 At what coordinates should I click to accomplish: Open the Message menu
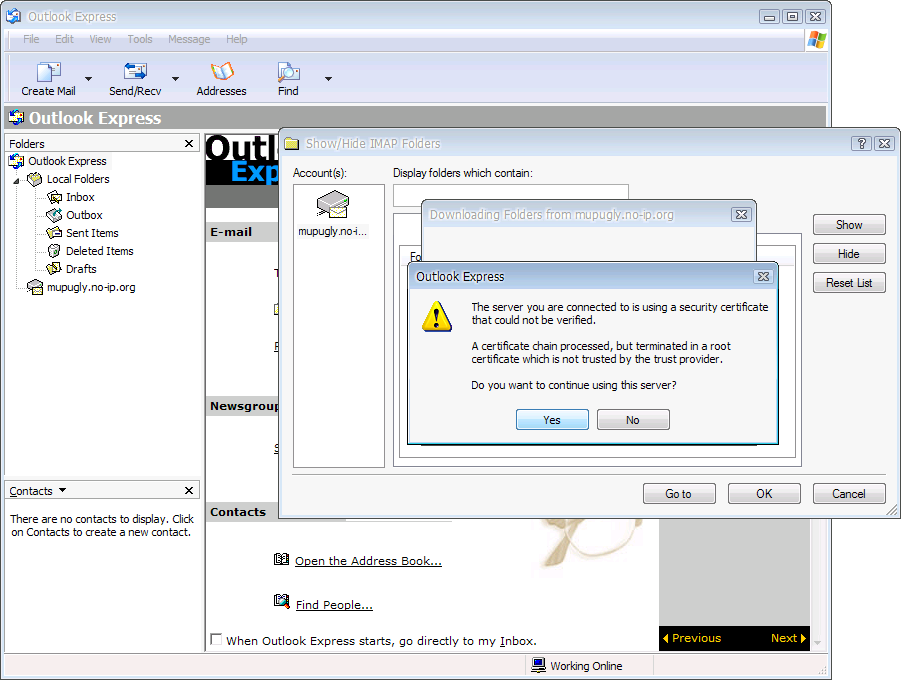click(189, 39)
